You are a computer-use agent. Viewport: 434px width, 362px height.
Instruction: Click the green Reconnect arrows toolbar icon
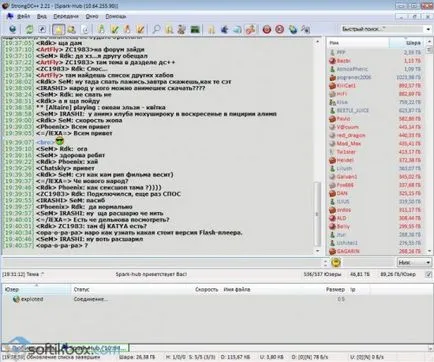click(x=29, y=29)
